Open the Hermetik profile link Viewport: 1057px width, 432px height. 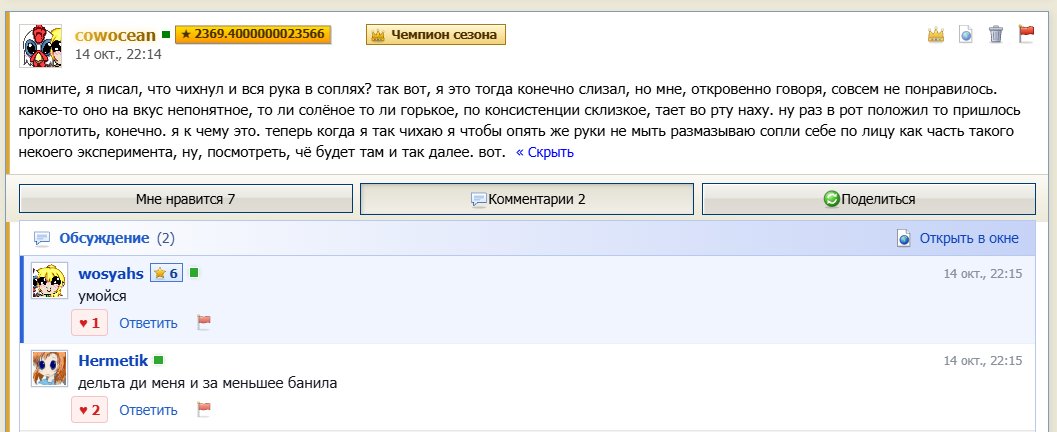point(113,361)
